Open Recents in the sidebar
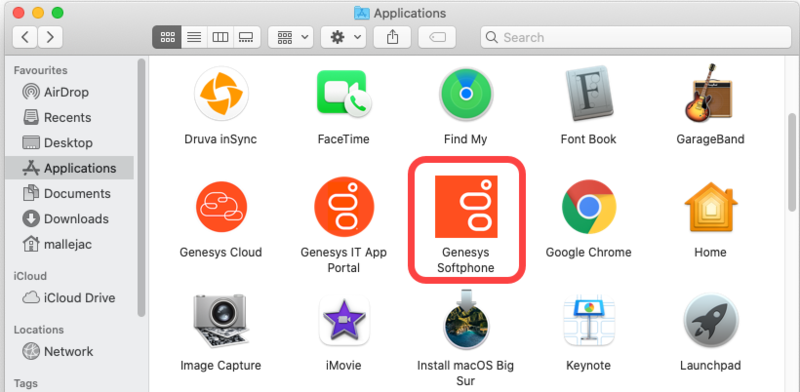The width and height of the screenshot is (800, 392). 69,117
